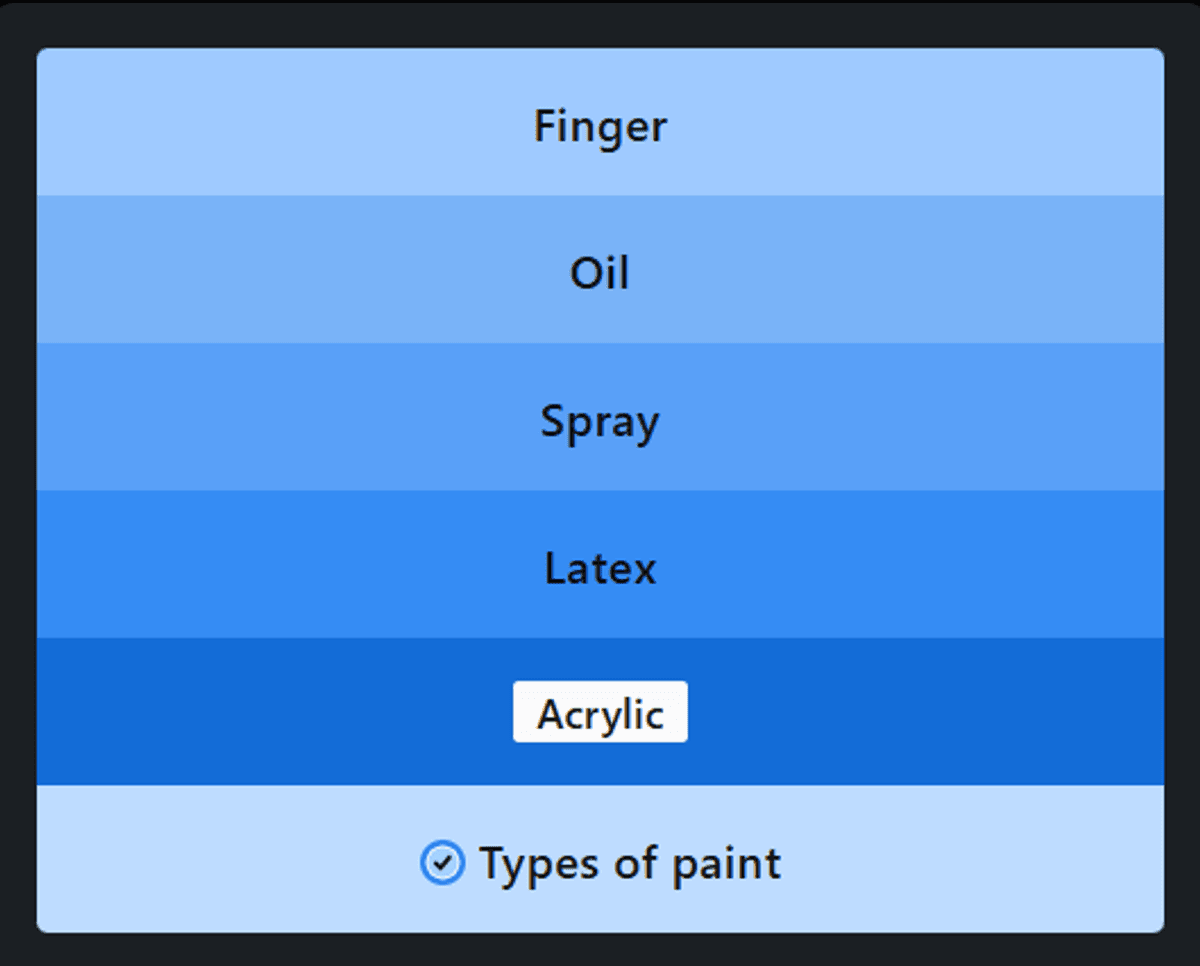Select the Latex row
This screenshot has width=1200, height=966.
pos(600,568)
